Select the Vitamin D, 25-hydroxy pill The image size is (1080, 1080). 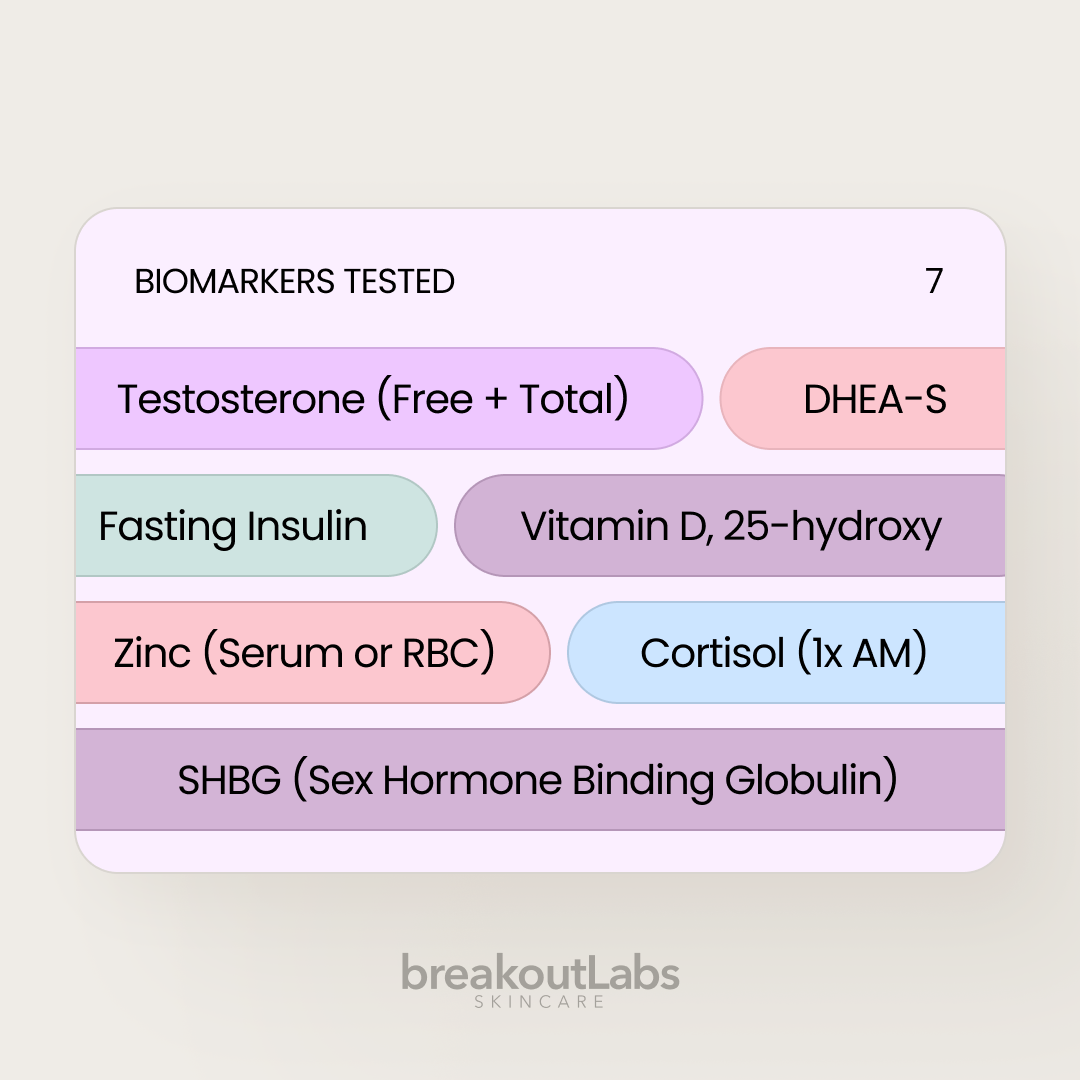pos(730,526)
